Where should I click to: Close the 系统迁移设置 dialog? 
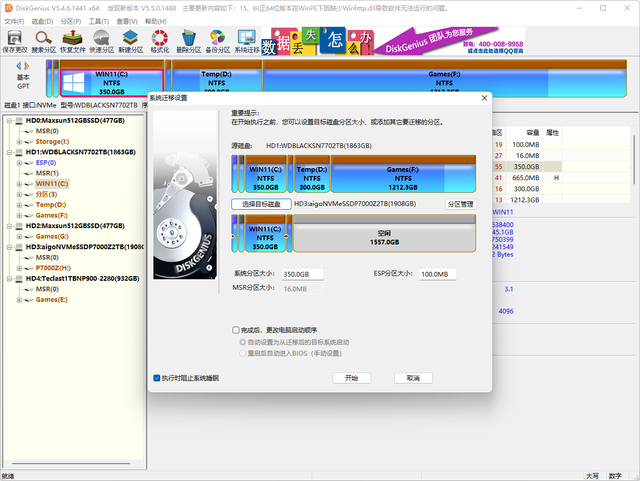[x=484, y=98]
